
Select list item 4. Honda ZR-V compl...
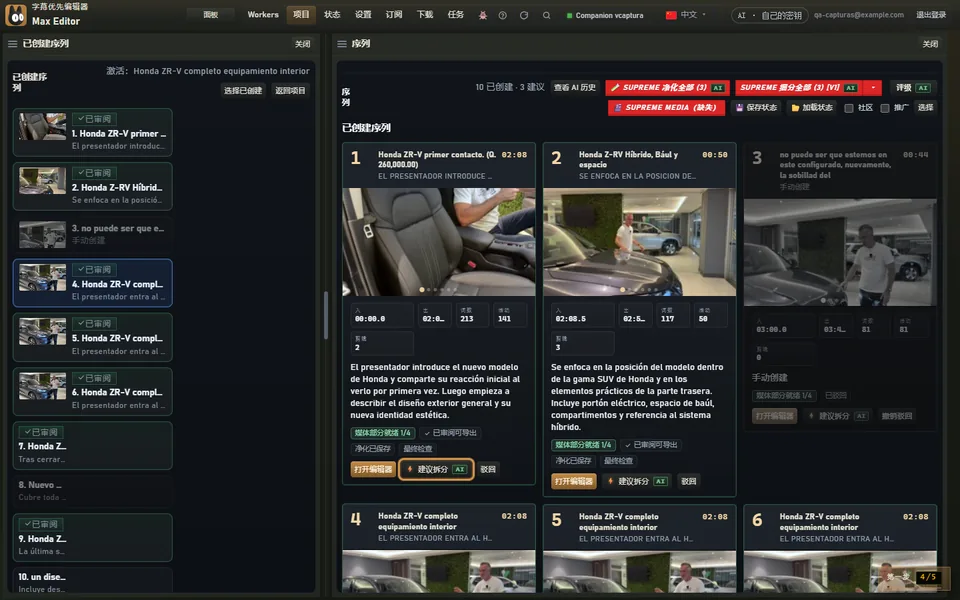click(x=92, y=283)
